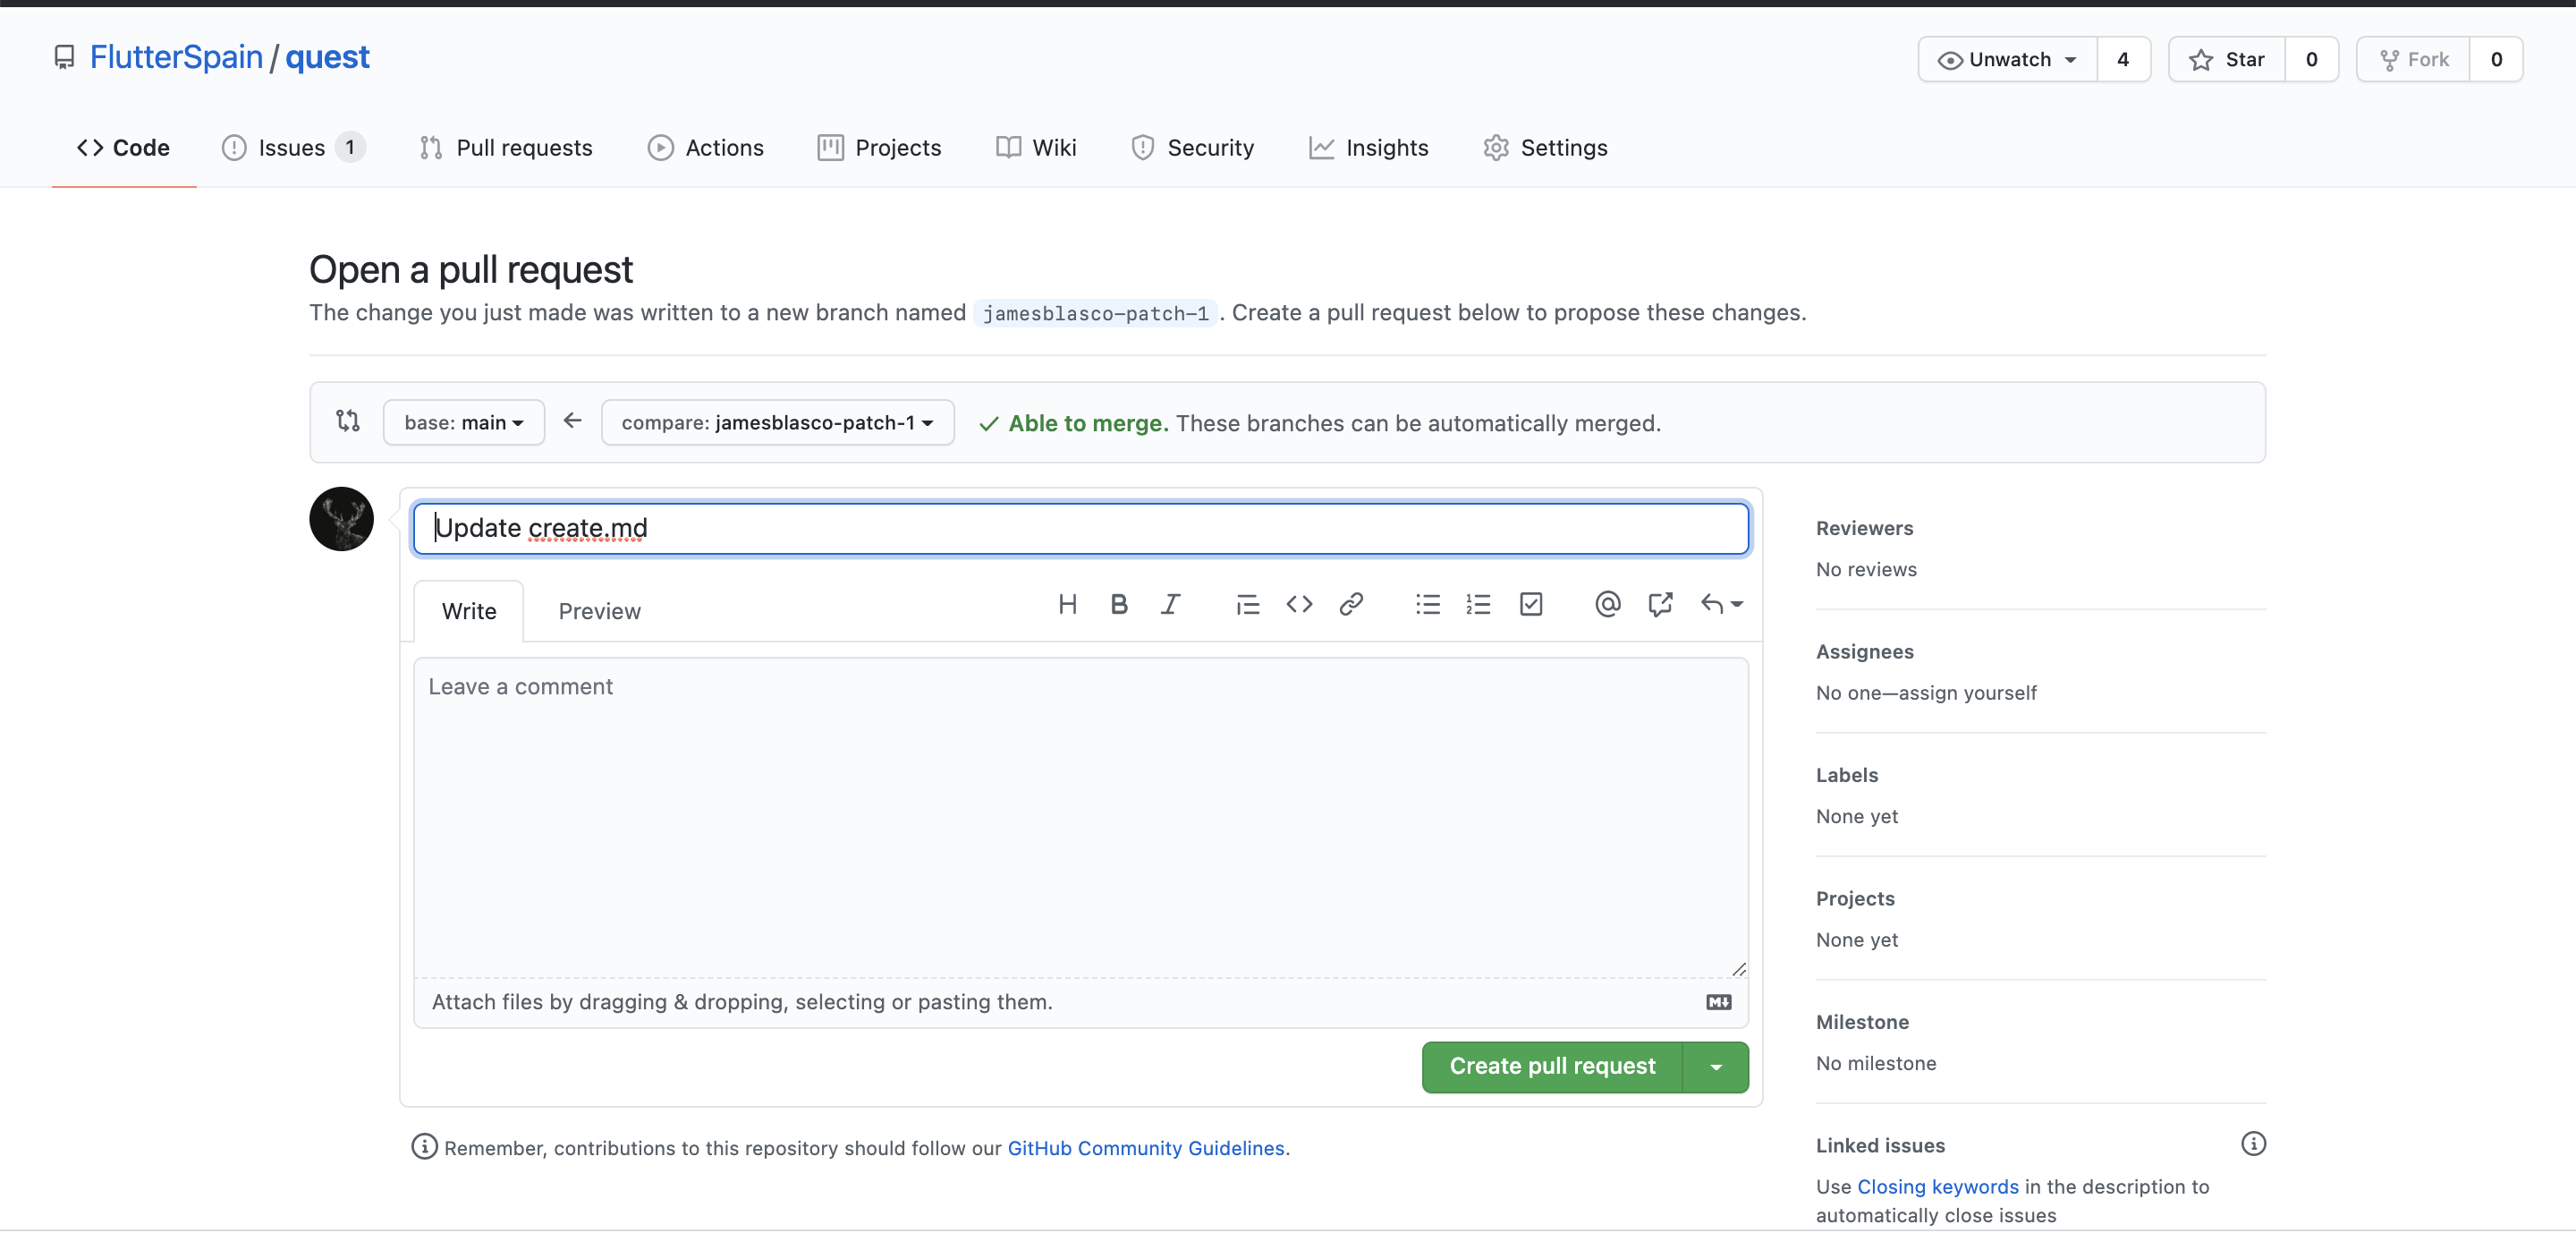2576x1233 pixels.
Task: Switch to the Preview tab
Action: coord(599,611)
